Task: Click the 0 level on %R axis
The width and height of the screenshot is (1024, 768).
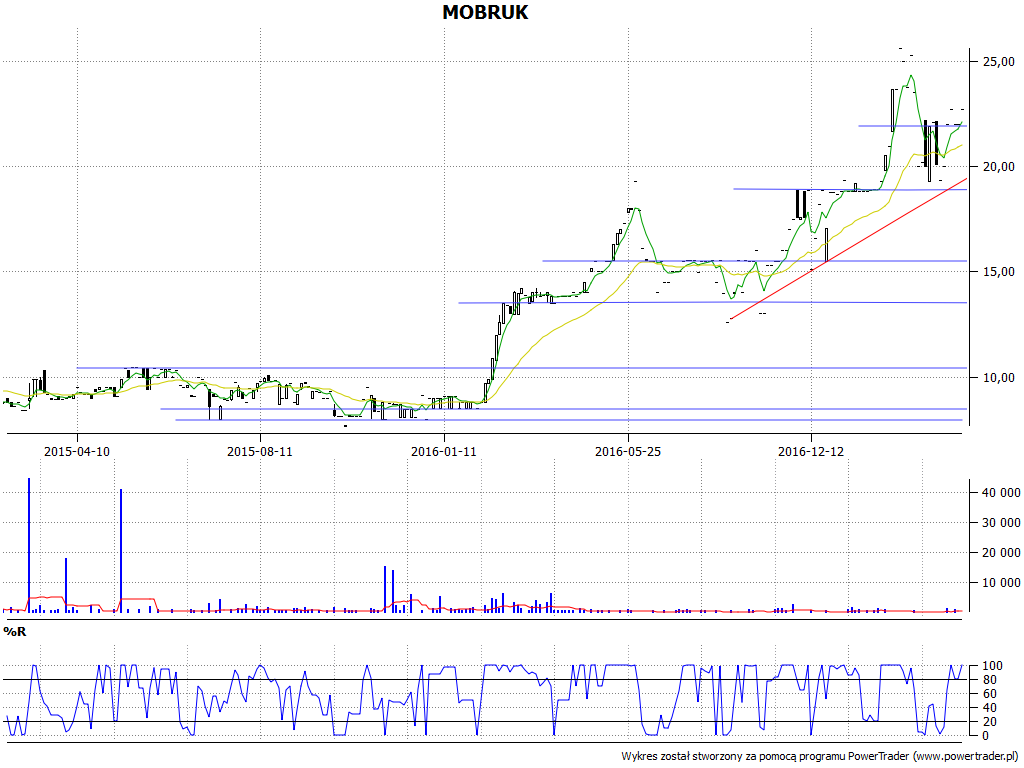Action: pyautogui.click(x=986, y=736)
